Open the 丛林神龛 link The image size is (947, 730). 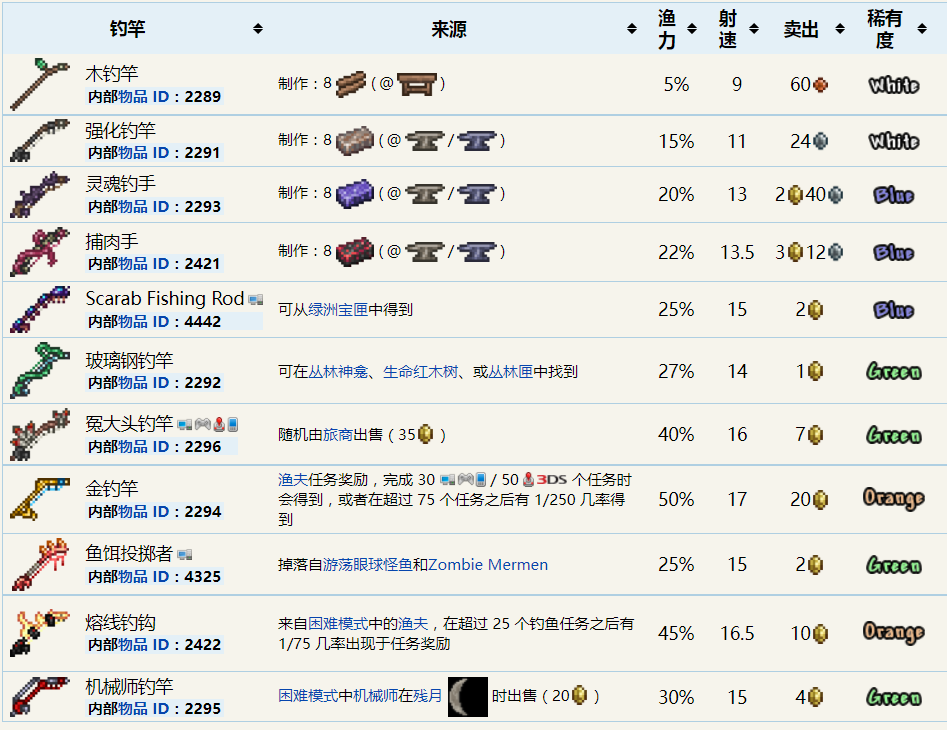(339, 372)
